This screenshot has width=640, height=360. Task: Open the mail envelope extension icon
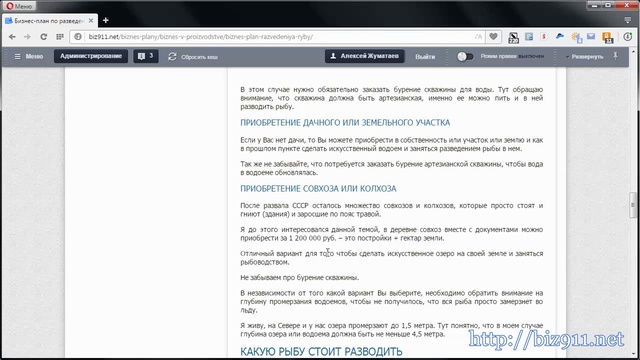(591, 36)
